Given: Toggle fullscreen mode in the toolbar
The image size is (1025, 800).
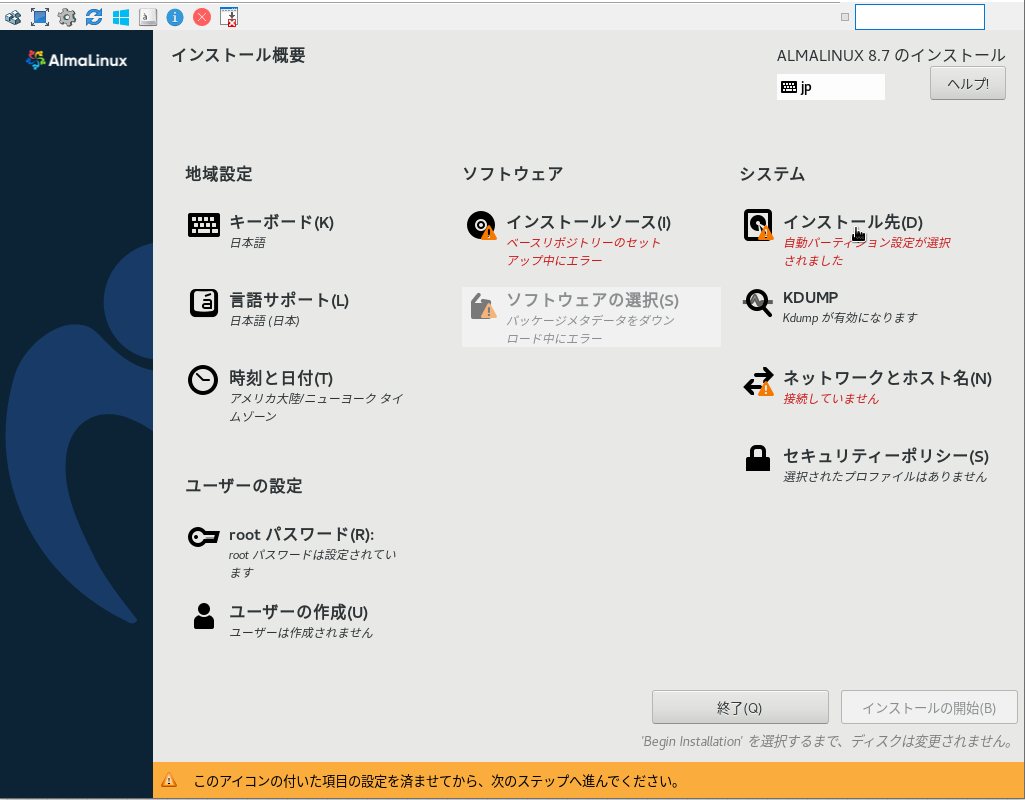Looking at the screenshot, I should pos(38,16).
